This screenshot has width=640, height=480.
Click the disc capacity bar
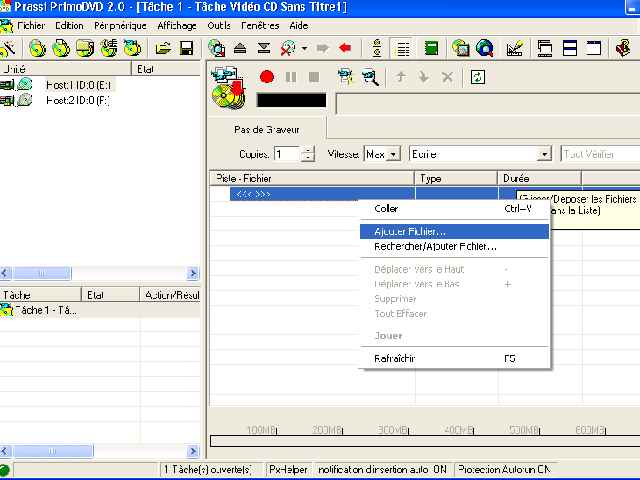pyautogui.click(x=424, y=441)
